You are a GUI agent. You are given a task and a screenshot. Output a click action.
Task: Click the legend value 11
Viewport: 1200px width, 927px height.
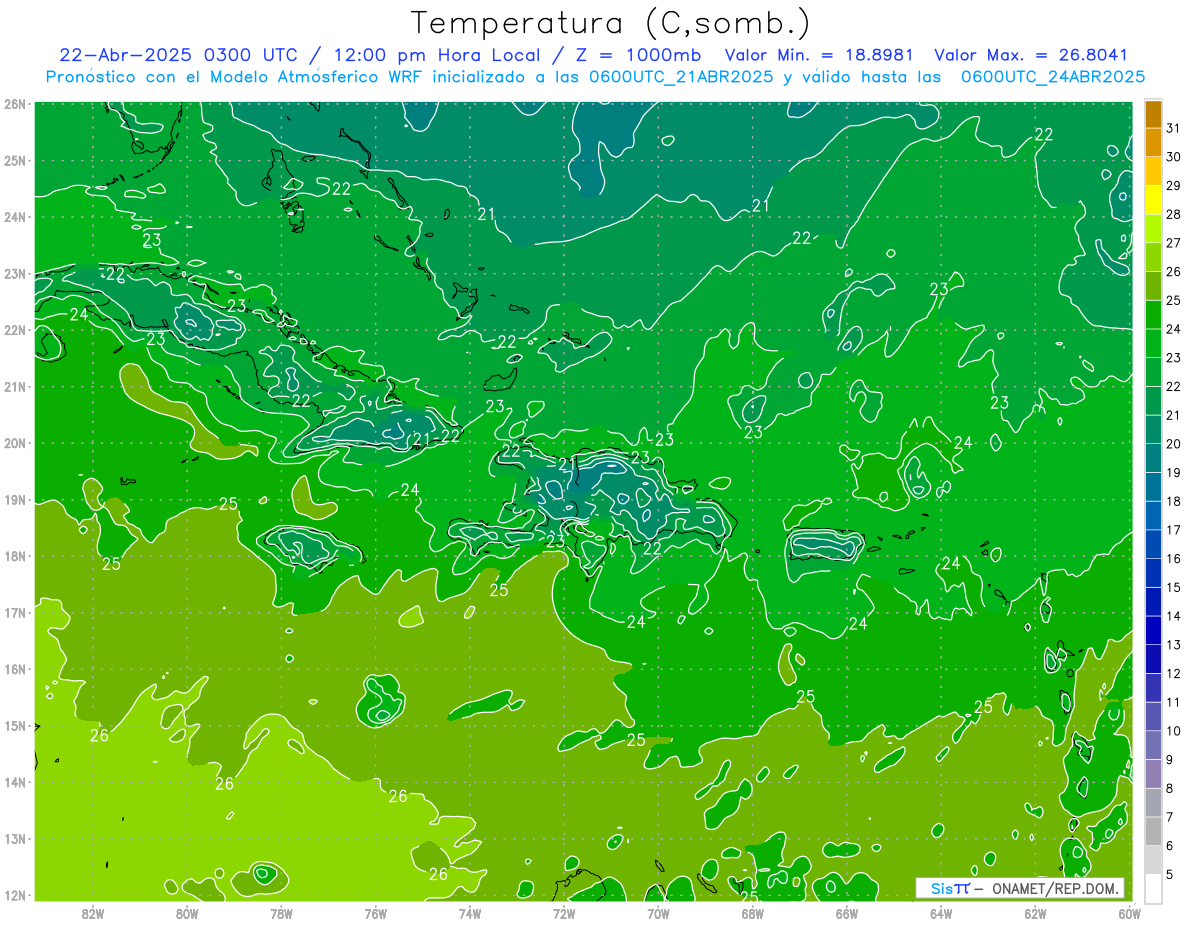(1173, 701)
